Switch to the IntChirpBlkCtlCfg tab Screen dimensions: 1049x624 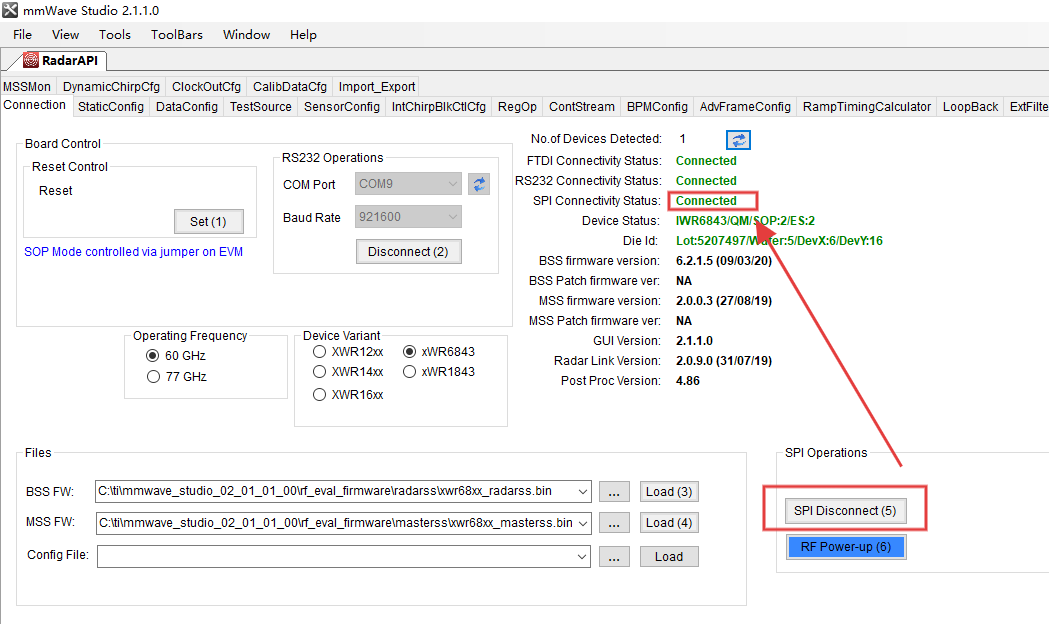pos(438,107)
